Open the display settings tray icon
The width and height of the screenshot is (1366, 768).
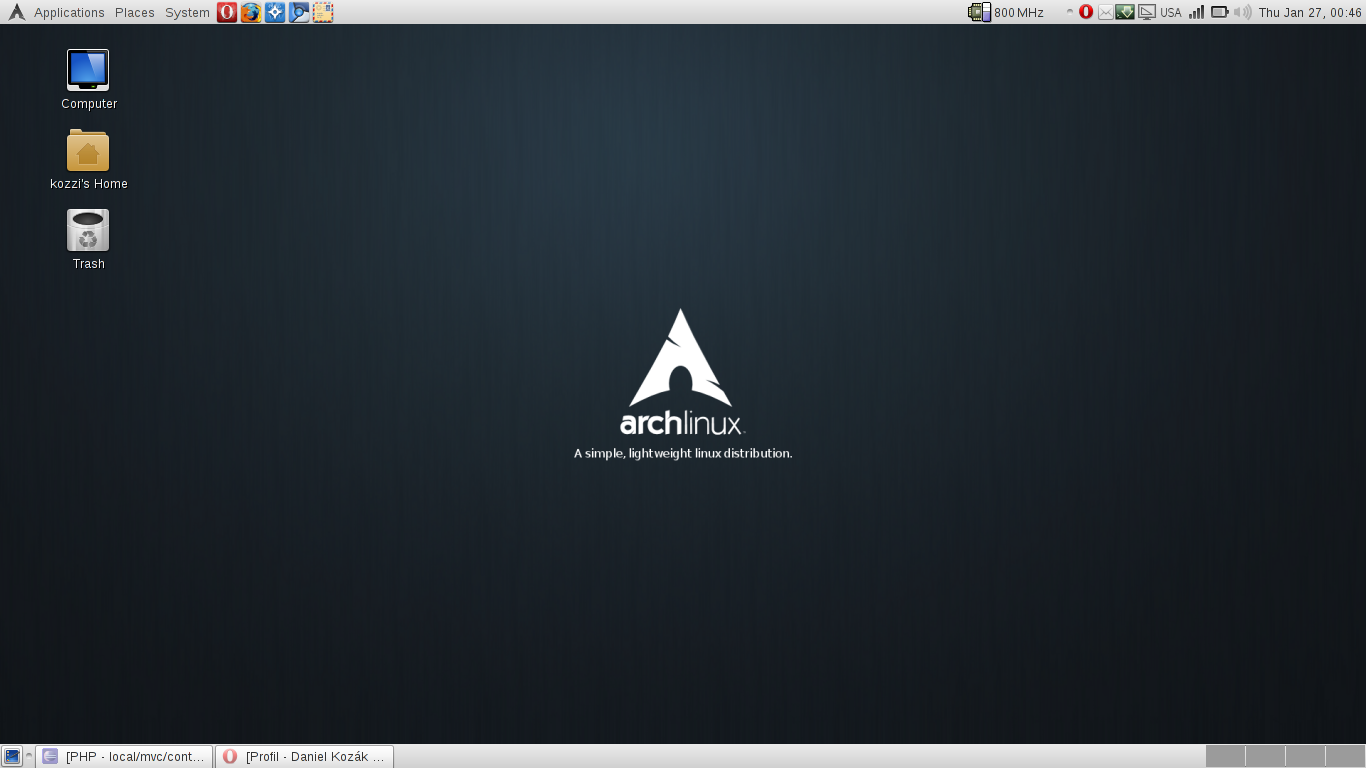point(1147,12)
